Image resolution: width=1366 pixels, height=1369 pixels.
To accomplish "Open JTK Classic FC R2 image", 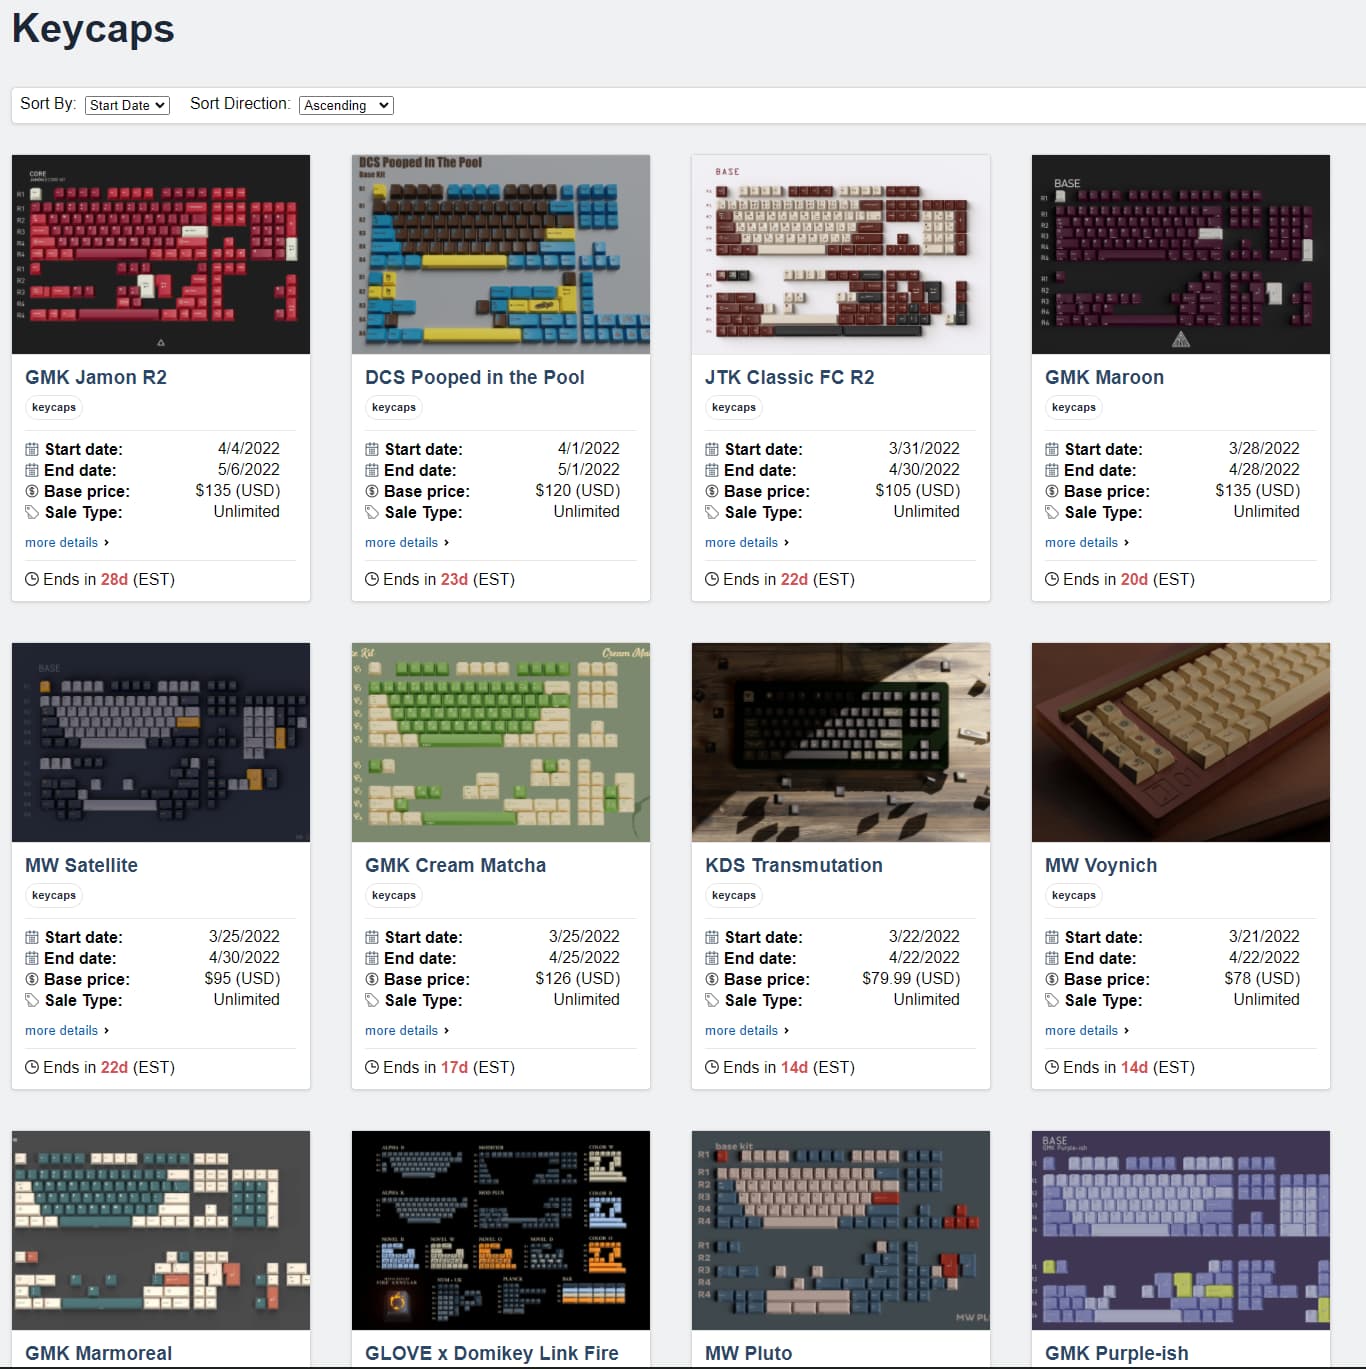I will pos(841,254).
